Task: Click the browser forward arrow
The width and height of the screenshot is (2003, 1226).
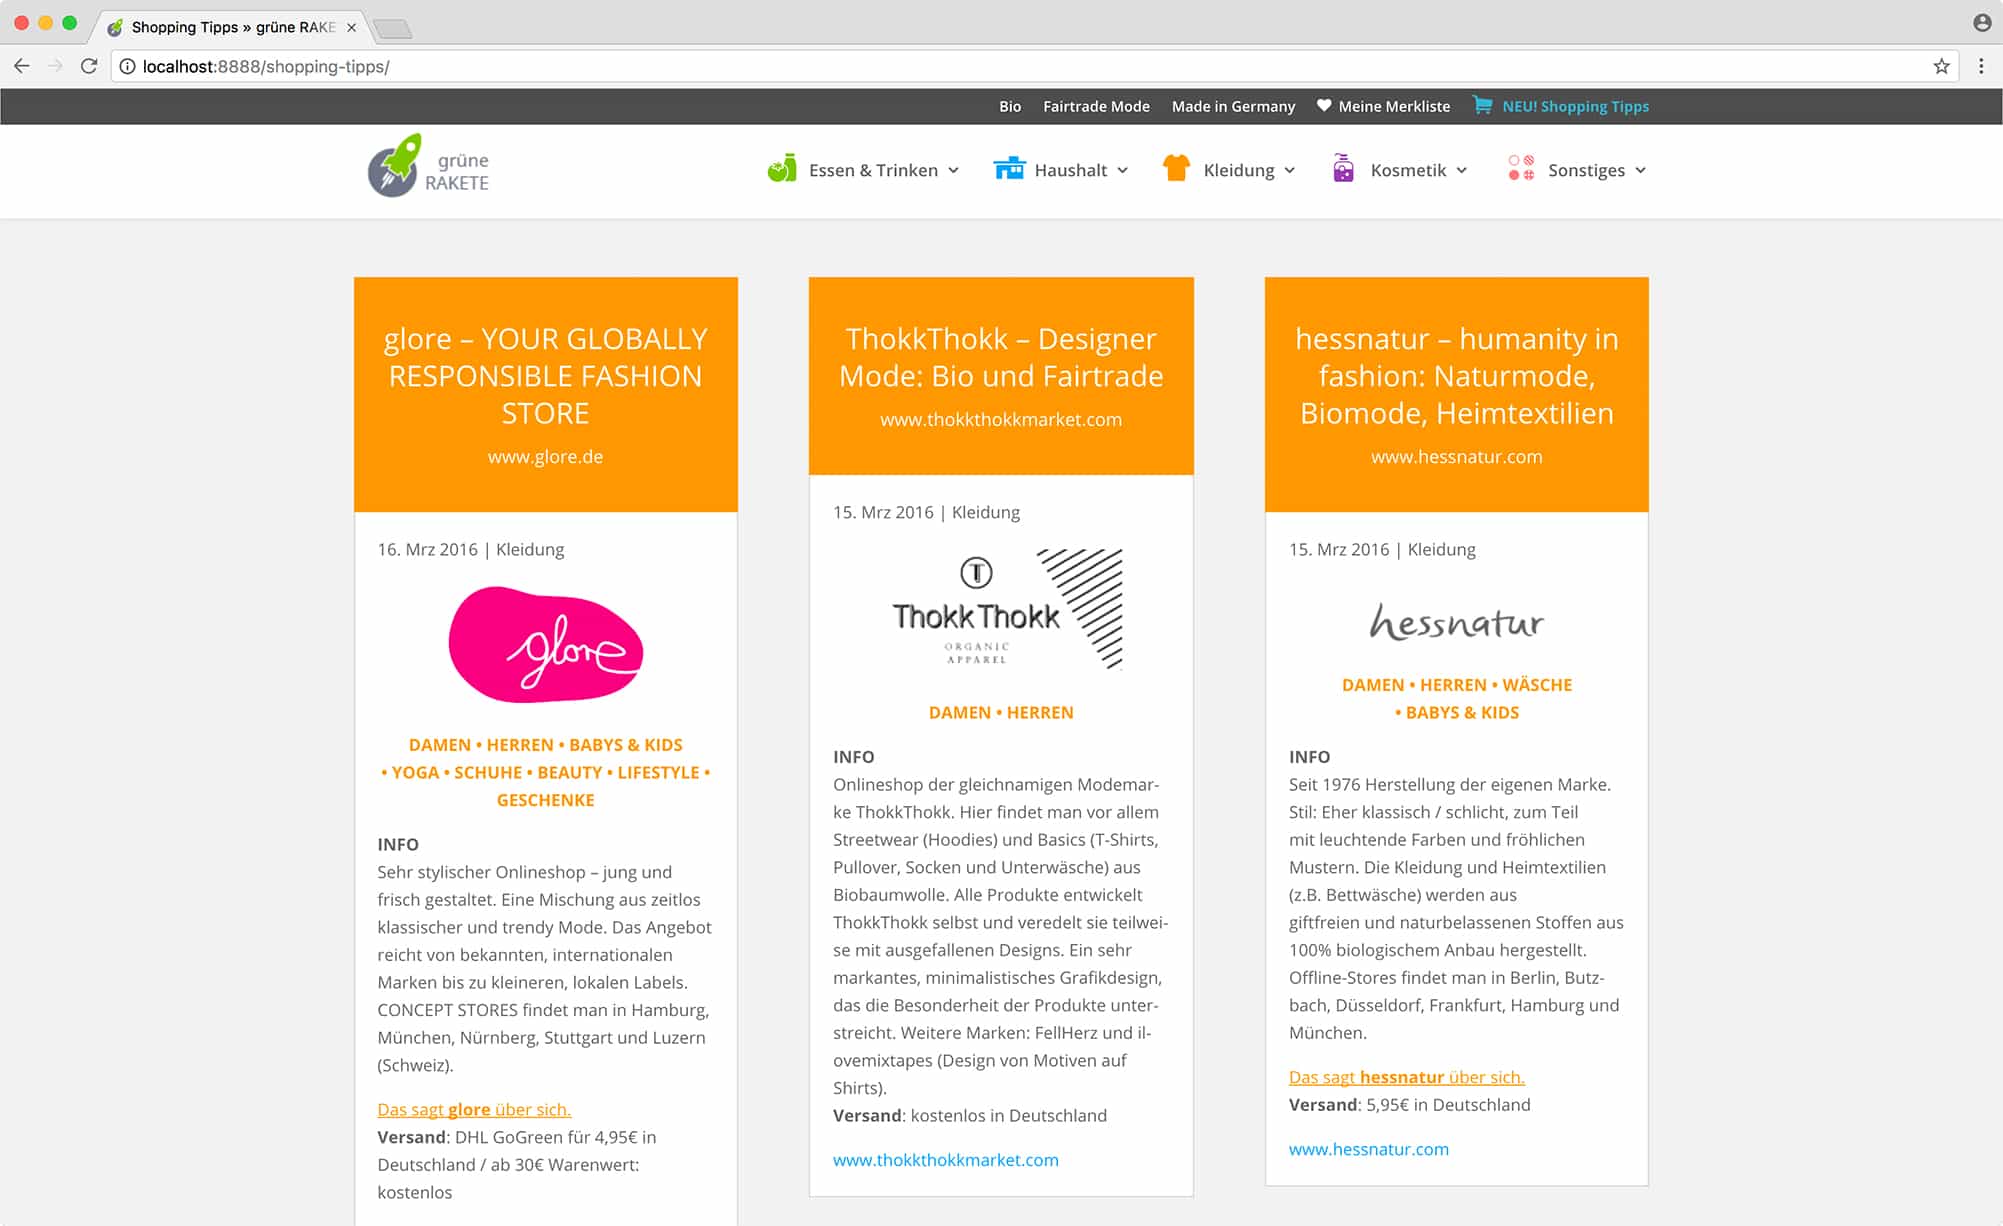Action: 55,66
